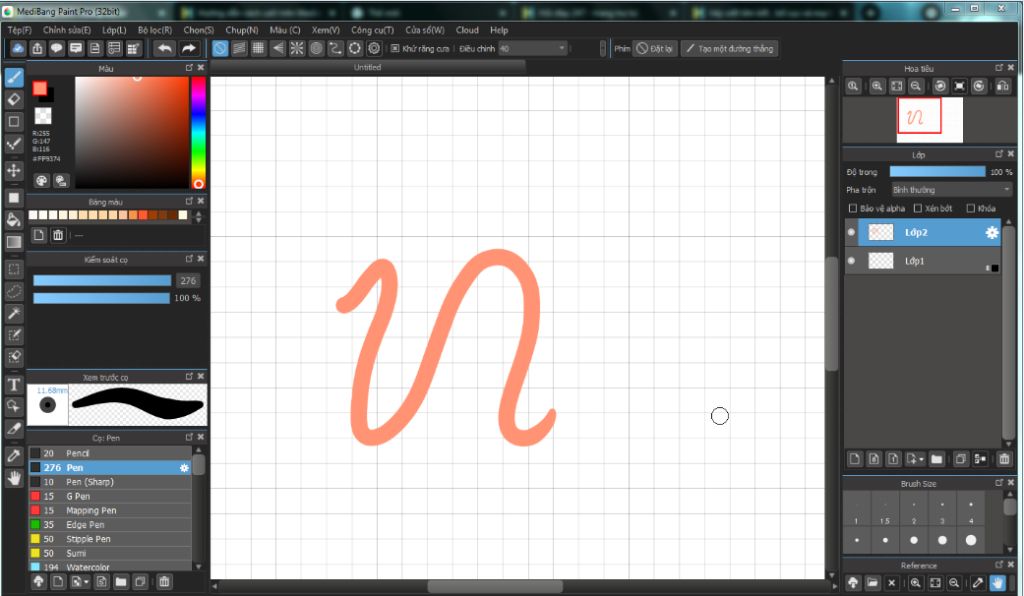This screenshot has height=596, width=1024.
Task: Zoom in on the Navigator panel
Action: coord(877,86)
